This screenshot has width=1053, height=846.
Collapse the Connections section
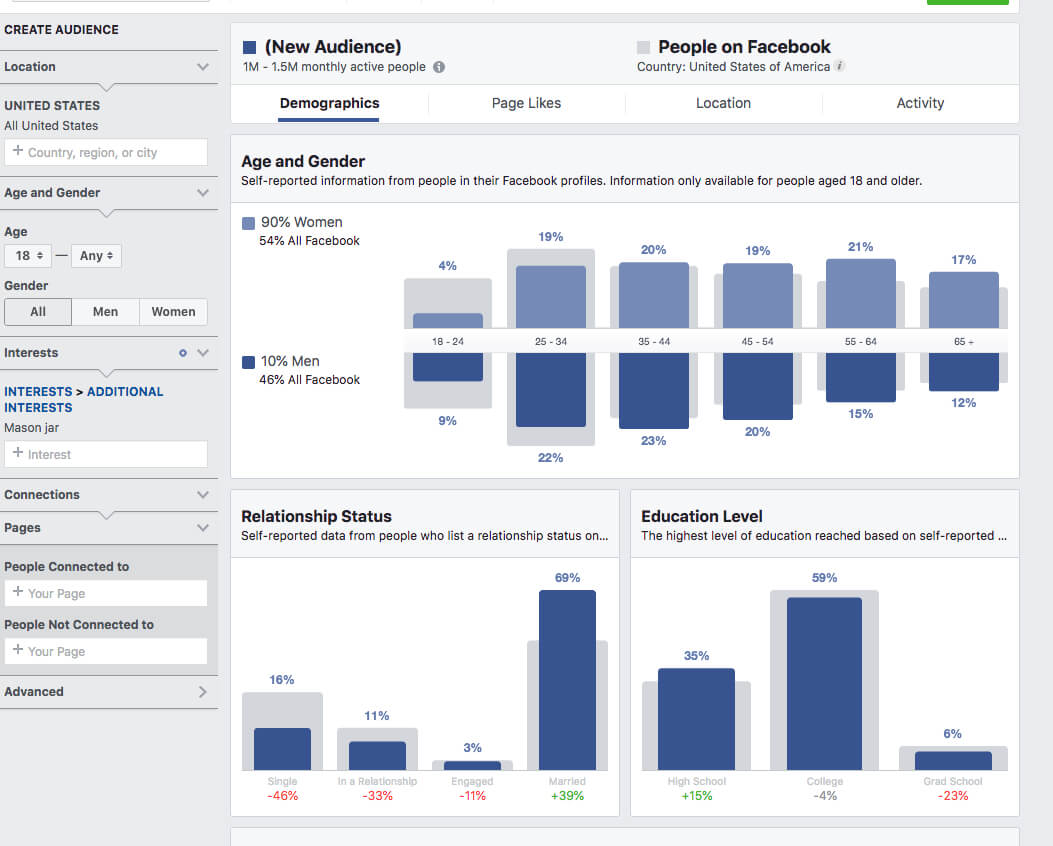point(203,495)
